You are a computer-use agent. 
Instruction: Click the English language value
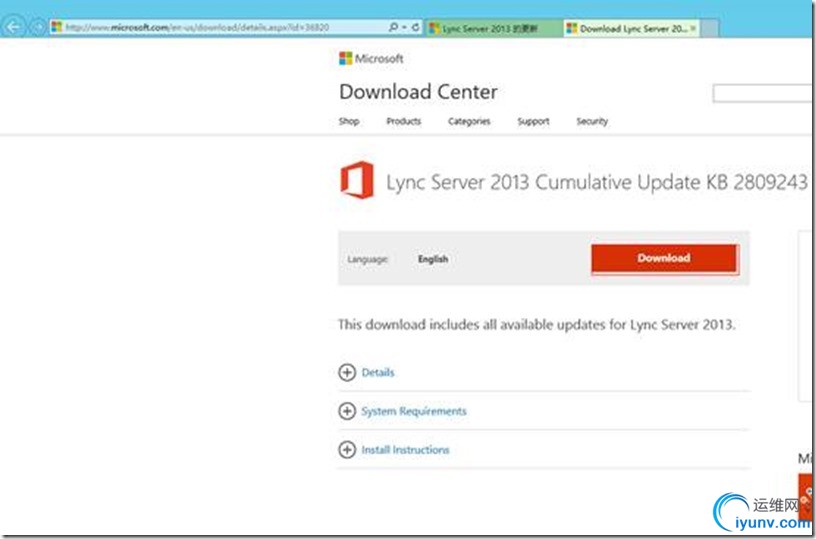tap(432, 259)
